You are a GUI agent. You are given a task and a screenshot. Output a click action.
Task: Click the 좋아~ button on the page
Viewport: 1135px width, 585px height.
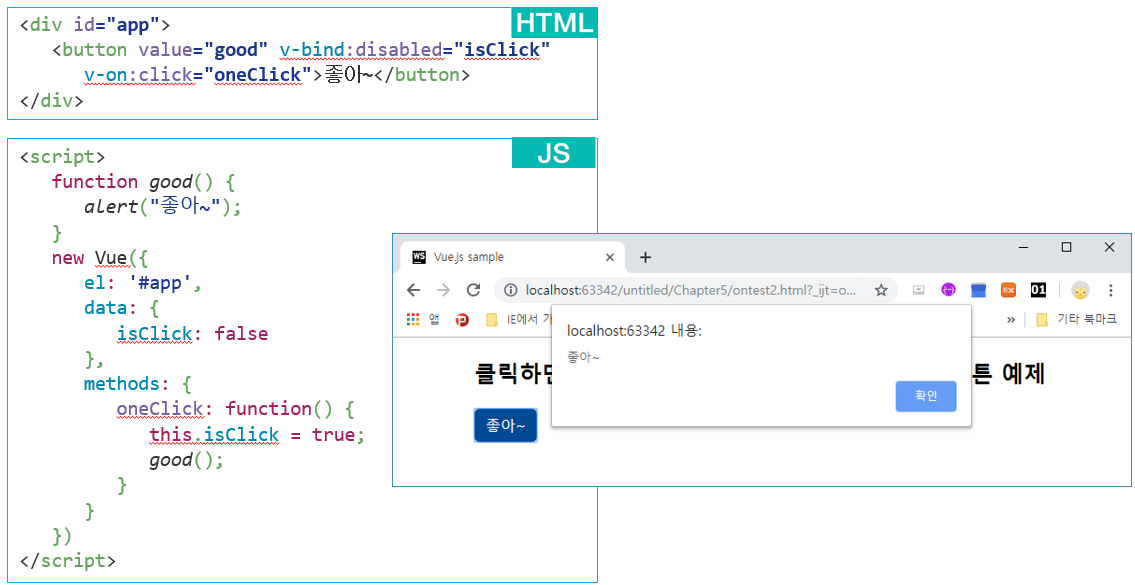[x=505, y=425]
